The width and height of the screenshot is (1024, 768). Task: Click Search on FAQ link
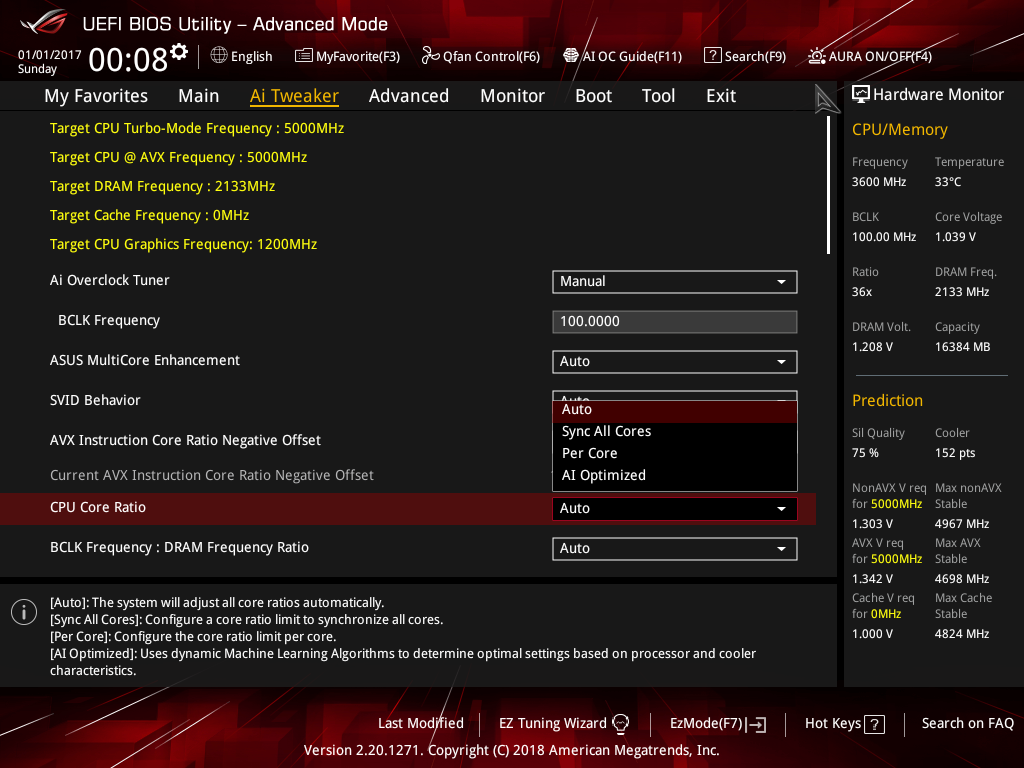pos(968,724)
